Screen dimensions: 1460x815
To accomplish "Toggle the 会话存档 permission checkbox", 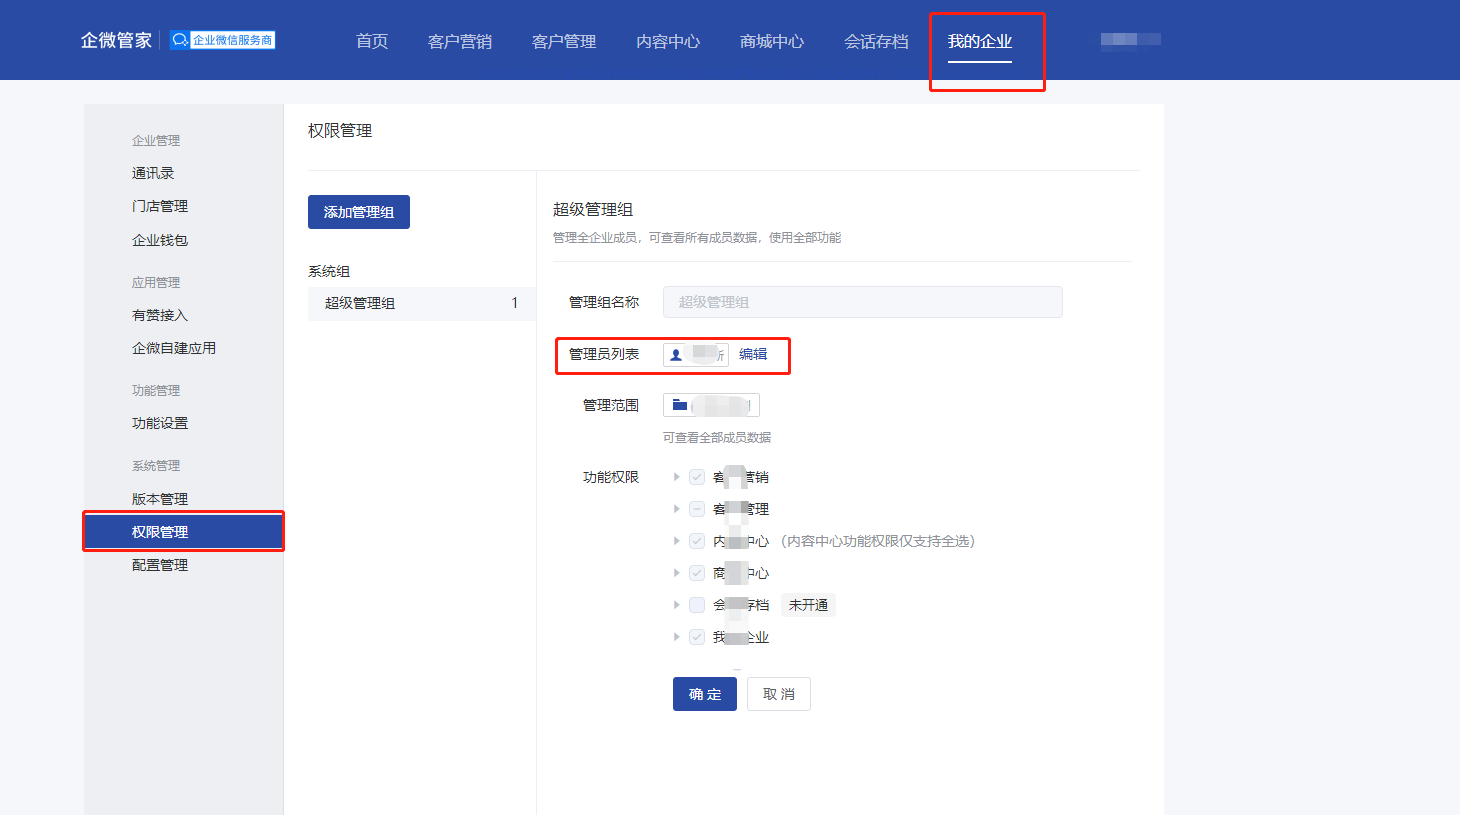I will tap(697, 605).
